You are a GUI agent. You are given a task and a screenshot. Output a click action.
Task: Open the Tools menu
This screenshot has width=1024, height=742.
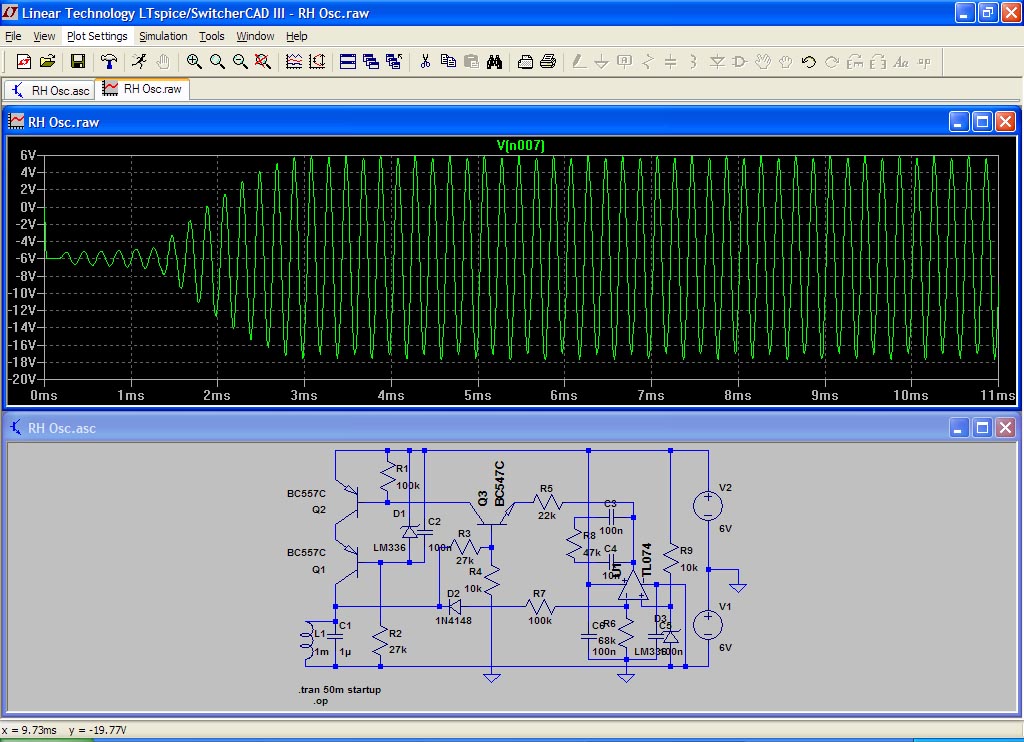[x=212, y=36]
